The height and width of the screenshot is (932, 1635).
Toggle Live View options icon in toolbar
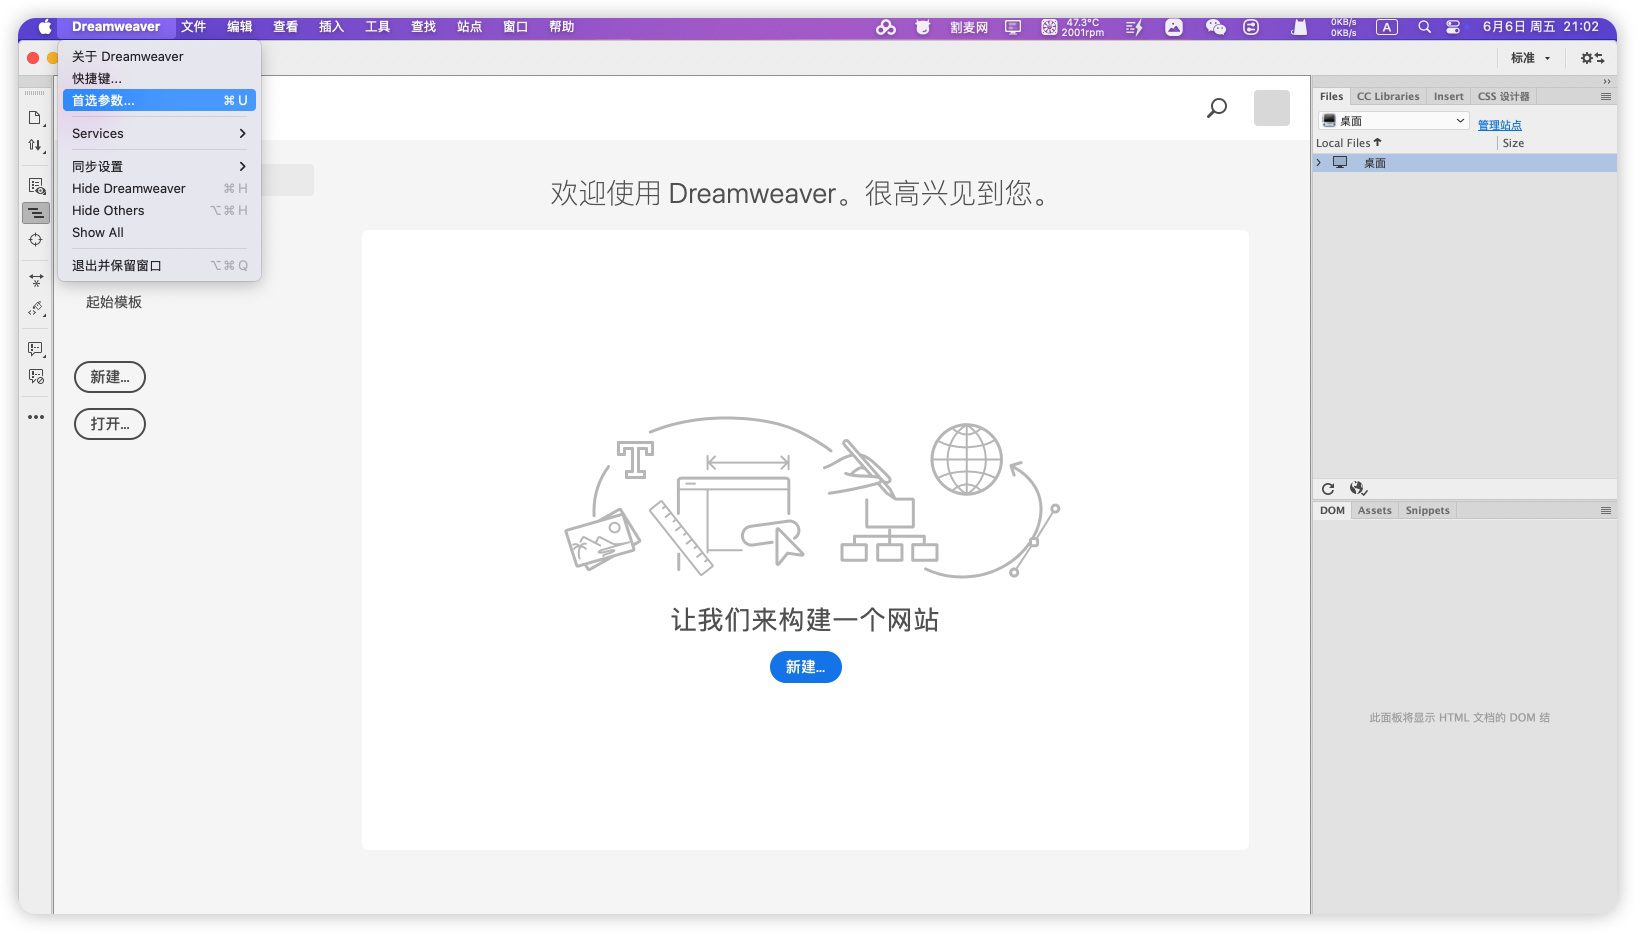point(36,186)
